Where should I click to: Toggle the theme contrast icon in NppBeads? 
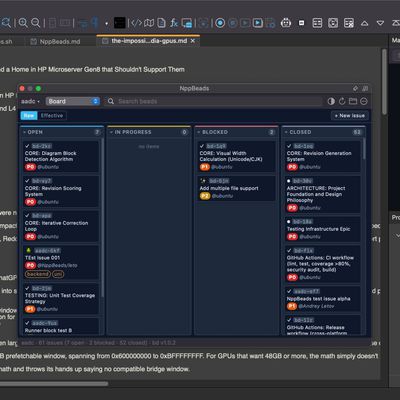pyautogui.click(x=331, y=101)
